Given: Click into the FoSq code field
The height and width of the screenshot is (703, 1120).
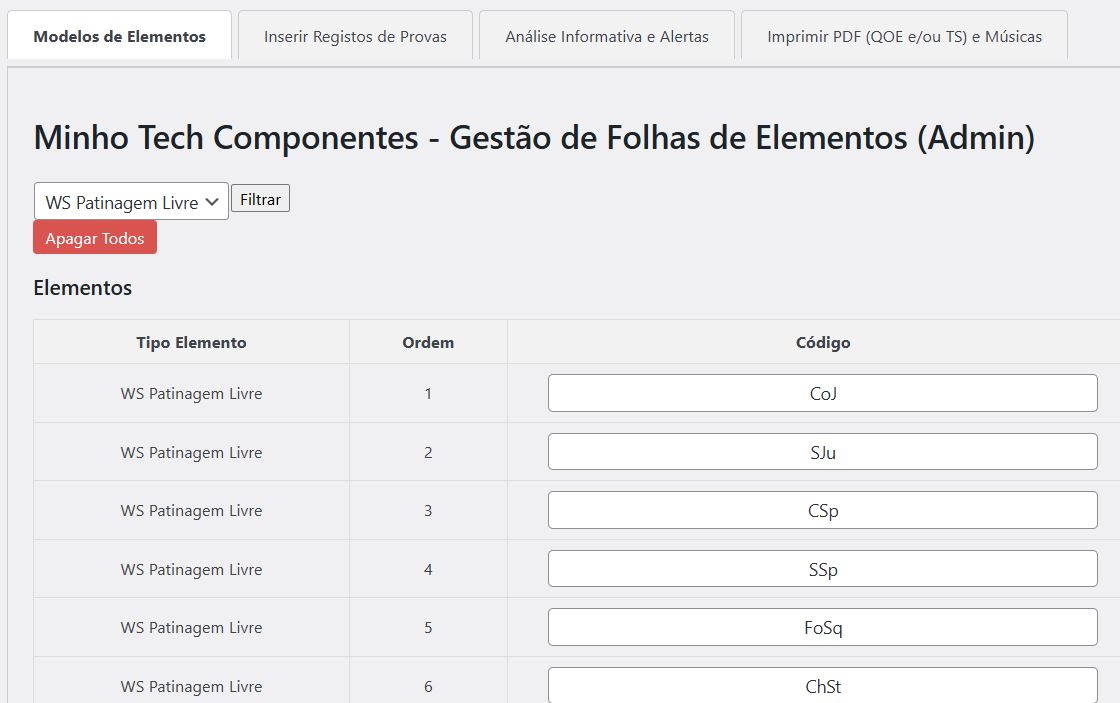Looking at the screenshot, I should (822, 627).
